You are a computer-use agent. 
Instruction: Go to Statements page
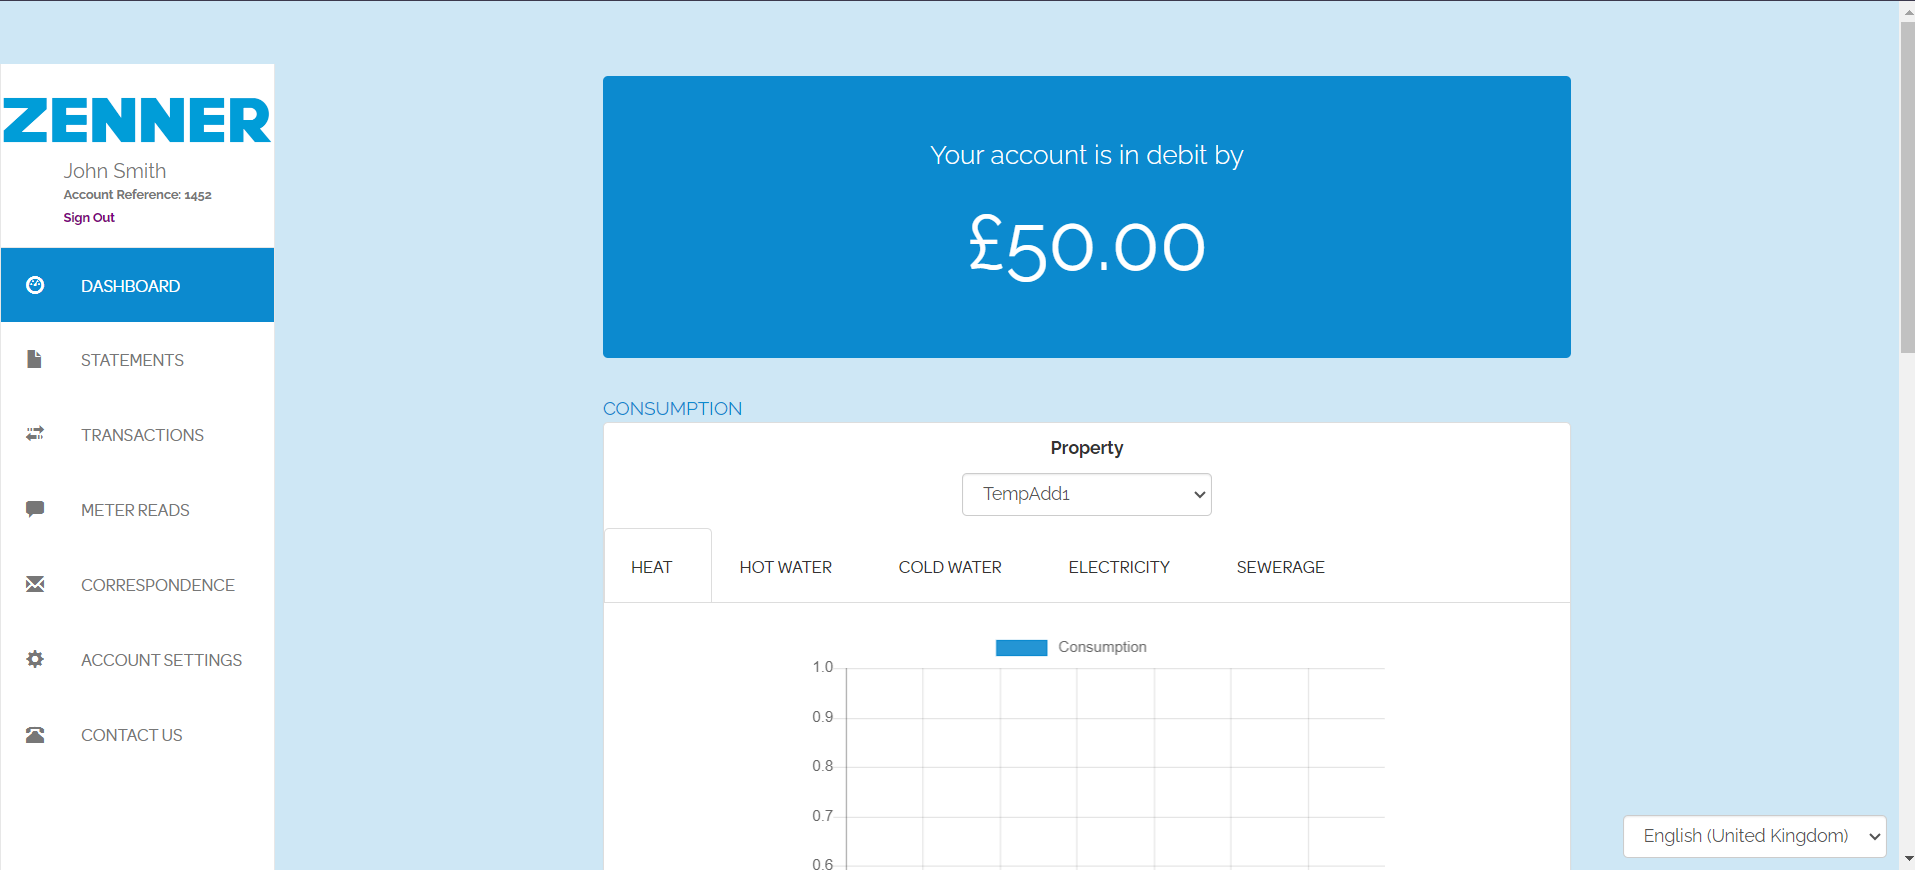pos(132,360)
